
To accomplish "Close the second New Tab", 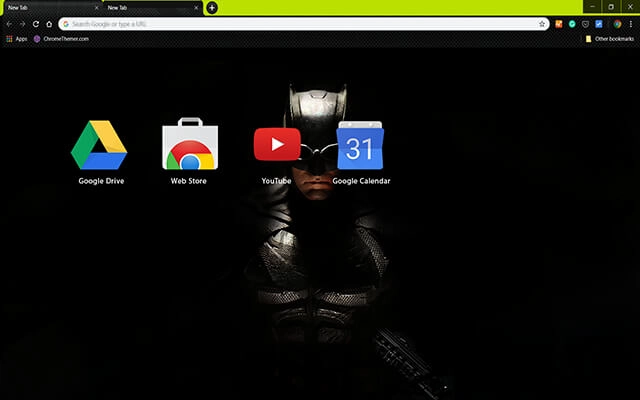I will 196,8.
